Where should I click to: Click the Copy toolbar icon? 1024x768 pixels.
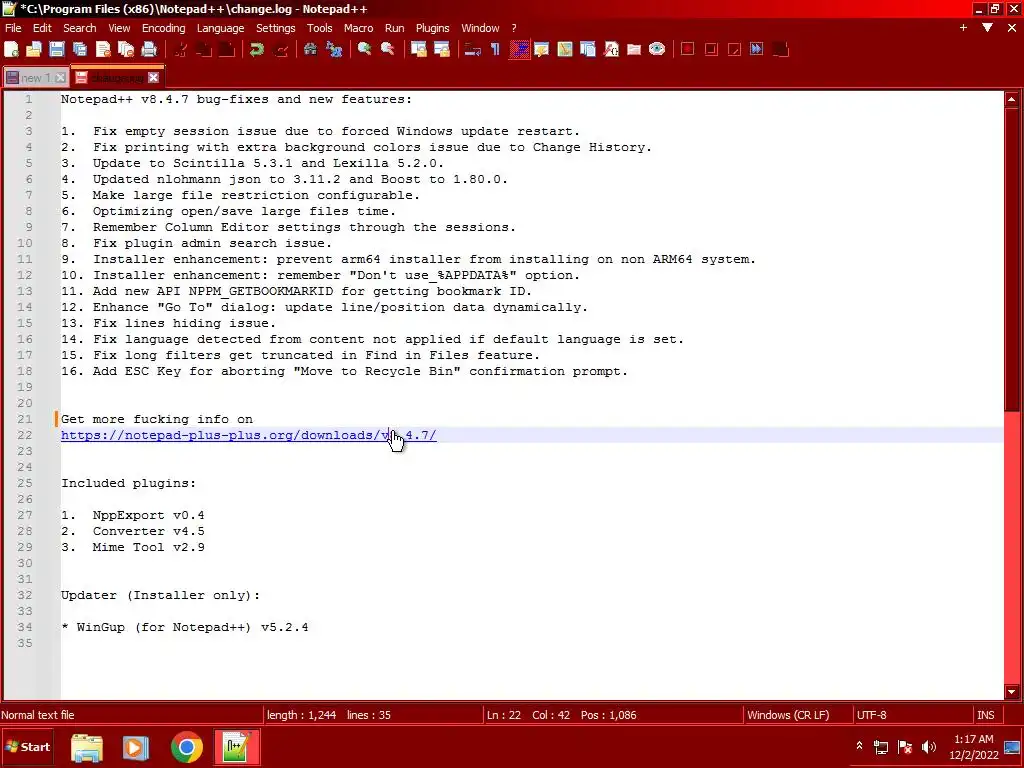coord(204,49)
